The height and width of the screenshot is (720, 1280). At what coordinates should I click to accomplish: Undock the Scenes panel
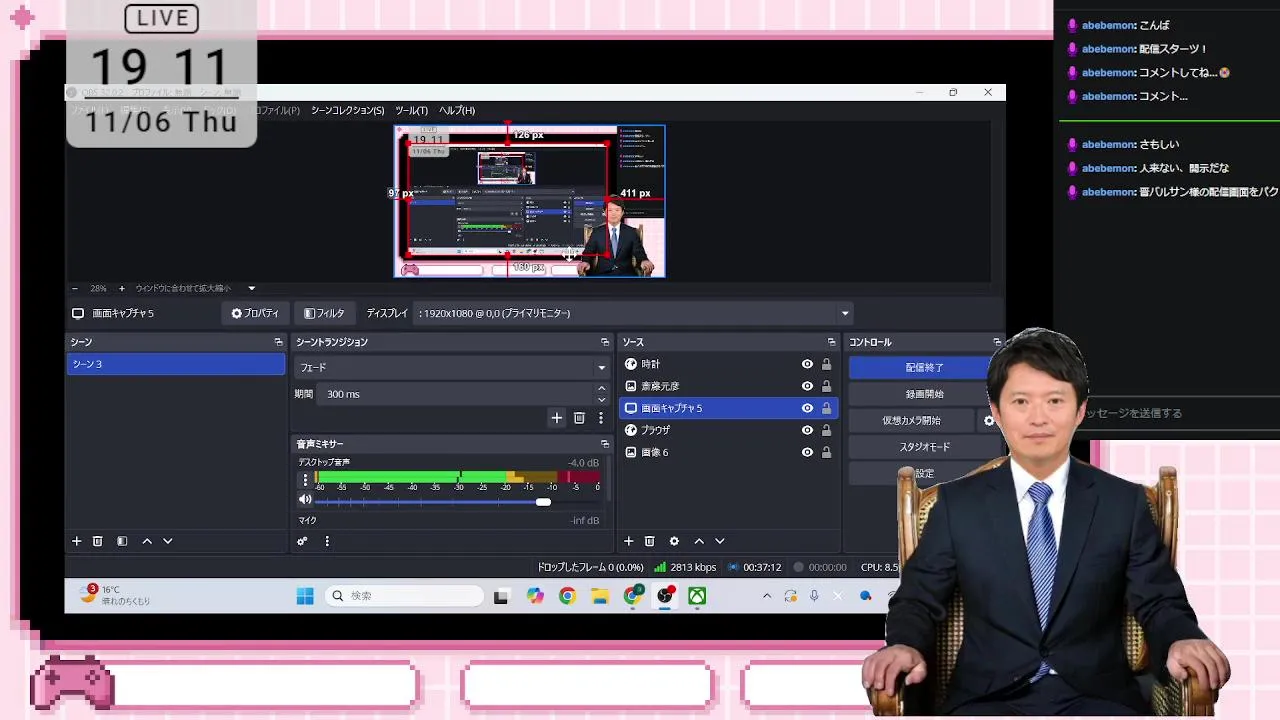(x=278, y=342)
